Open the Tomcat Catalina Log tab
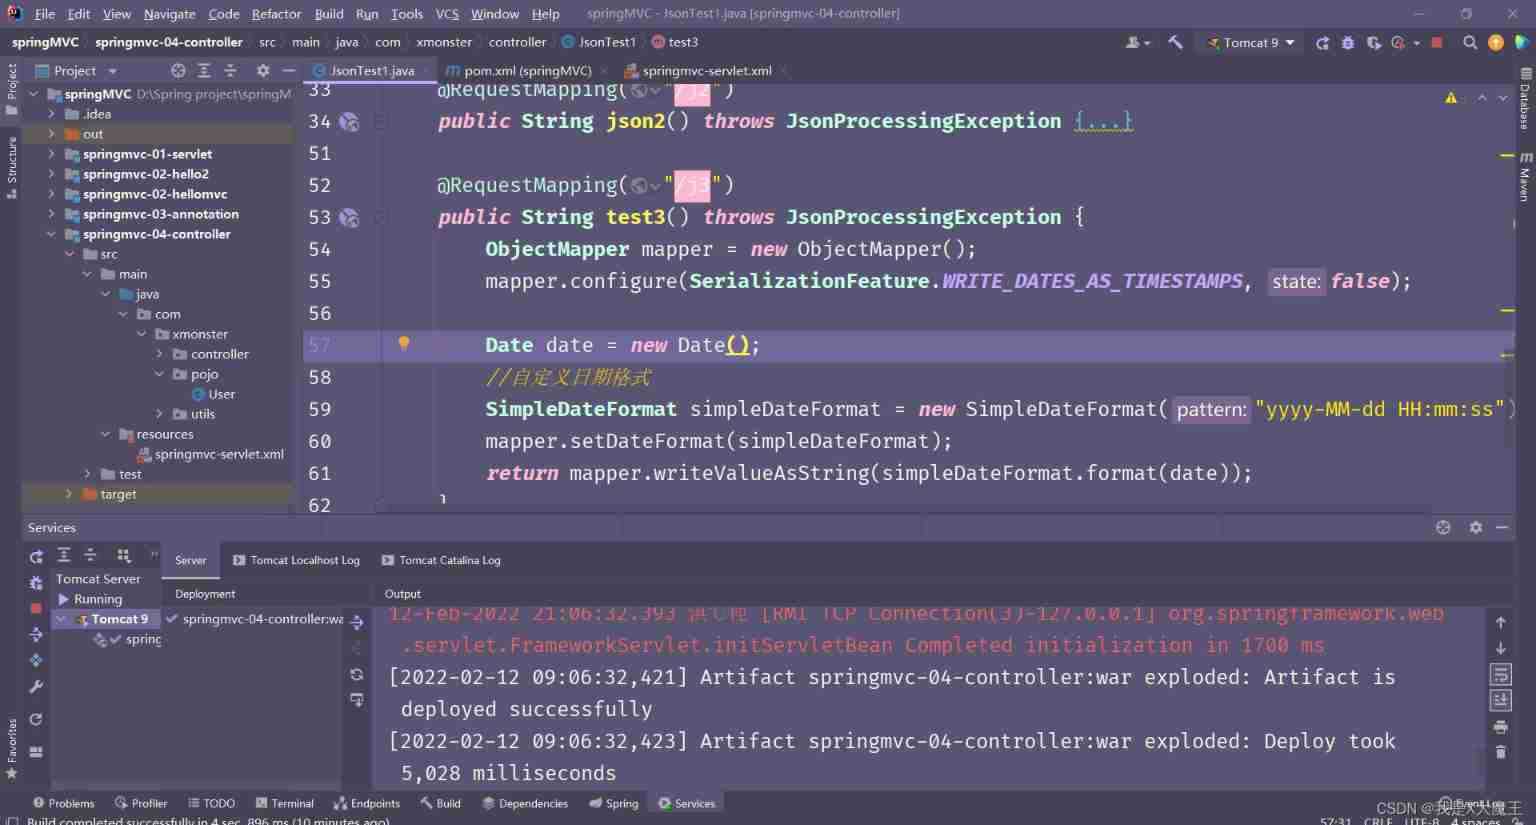Viewport: 1536px width, 825px height. pos(440,560)
